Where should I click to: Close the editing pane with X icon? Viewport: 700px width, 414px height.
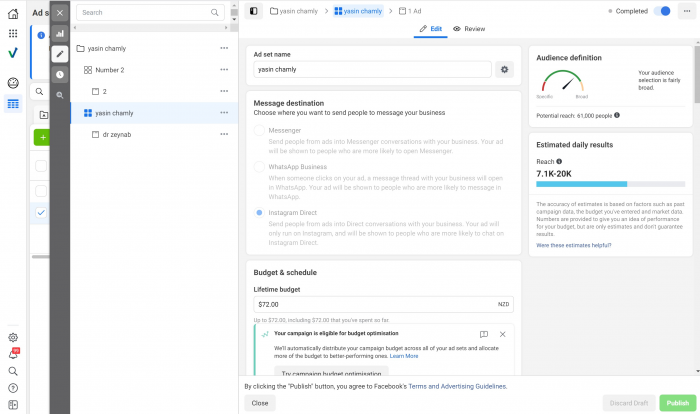click(x=60, y=12)
